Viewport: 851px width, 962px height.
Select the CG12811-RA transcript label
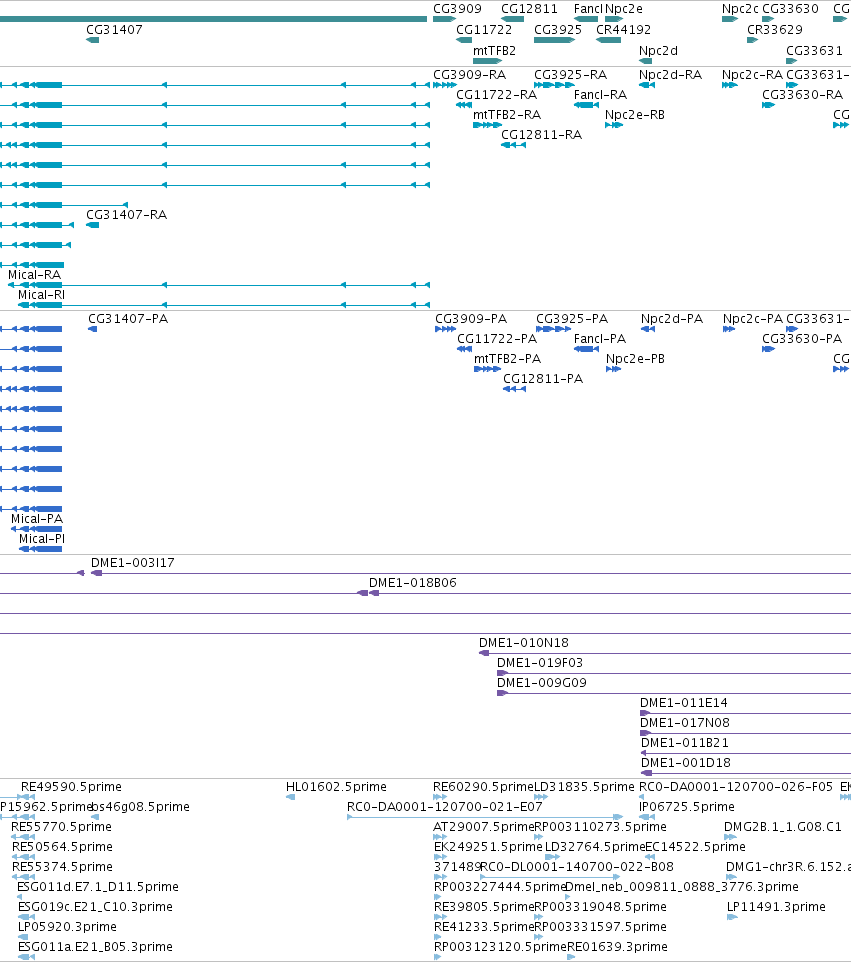[x=541, y=134]
